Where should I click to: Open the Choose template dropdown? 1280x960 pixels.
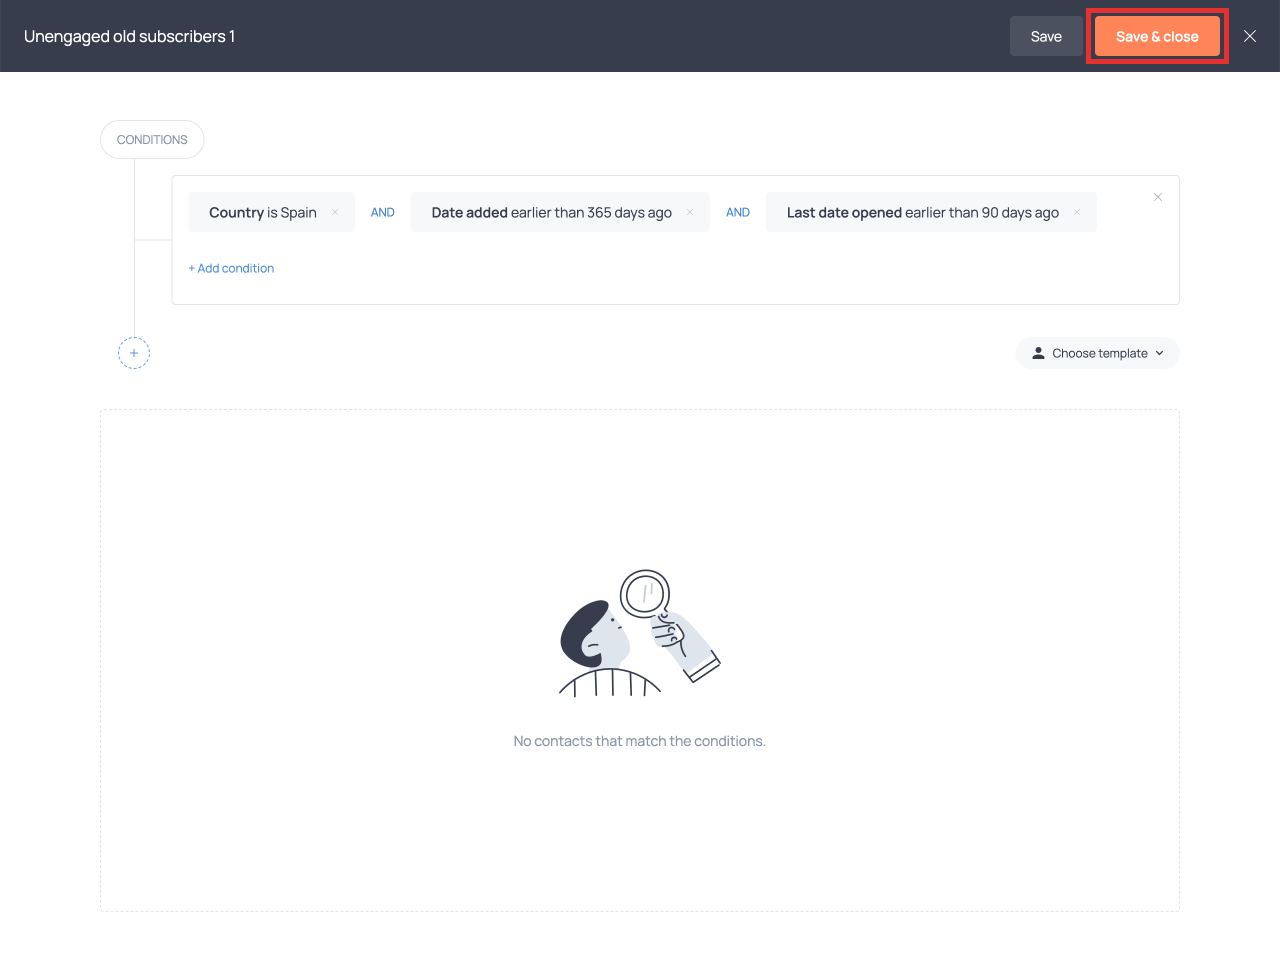coord(1097,353)
